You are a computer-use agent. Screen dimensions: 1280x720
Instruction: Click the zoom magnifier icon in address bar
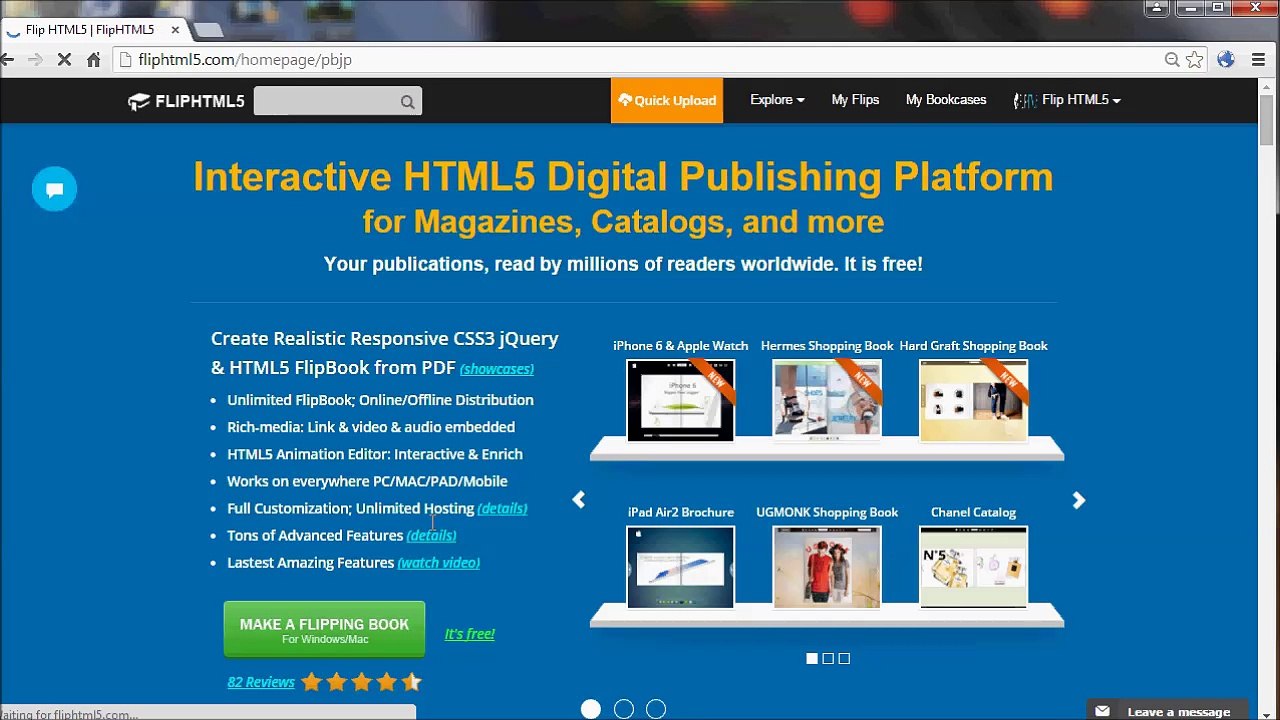click(1172, 60)
